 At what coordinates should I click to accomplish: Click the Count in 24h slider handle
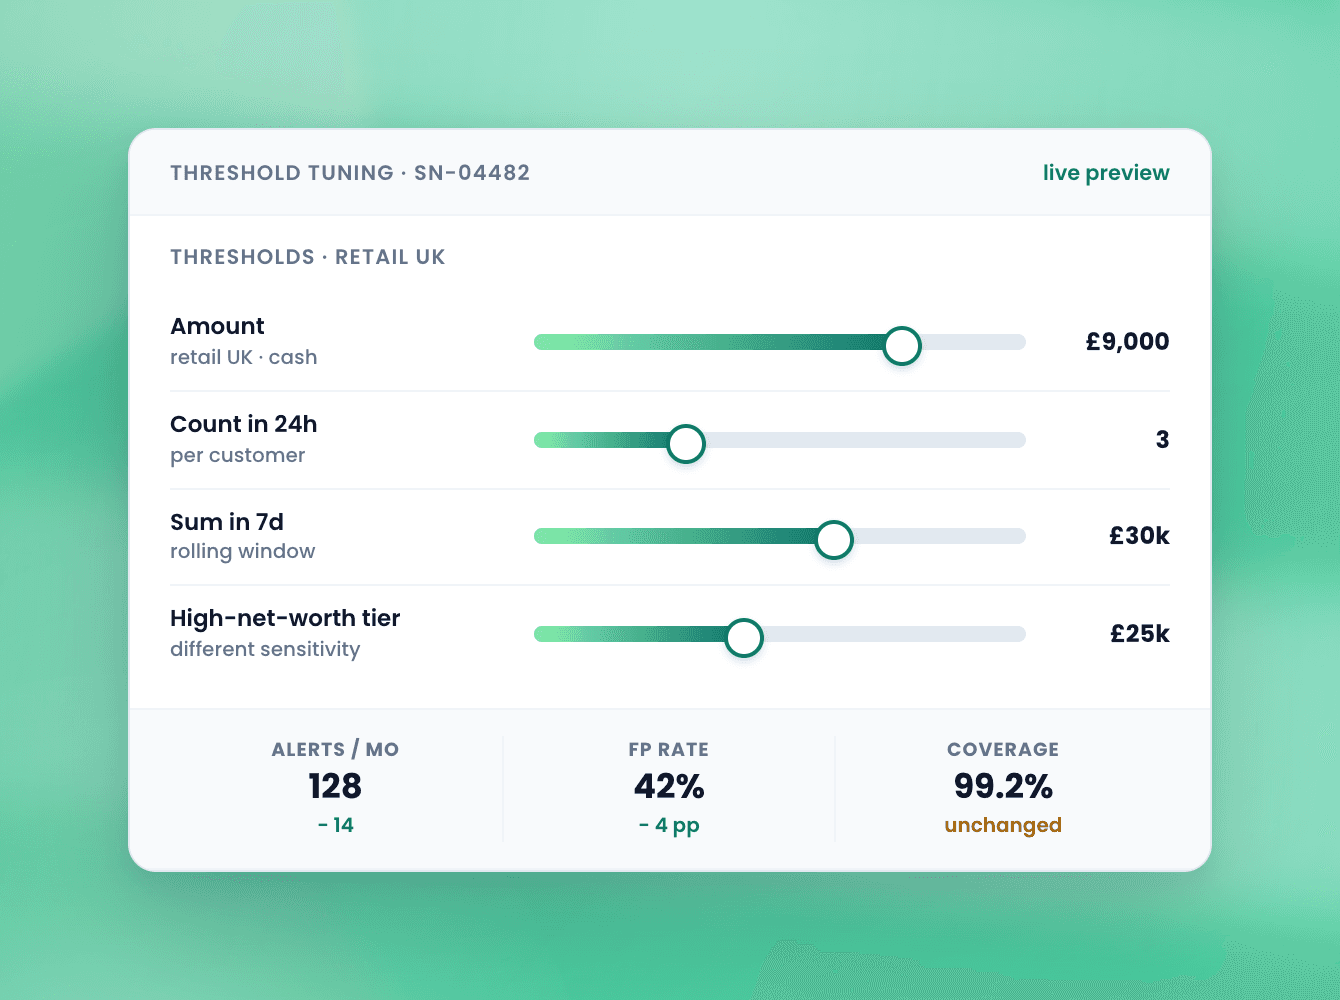pos(686,443)
